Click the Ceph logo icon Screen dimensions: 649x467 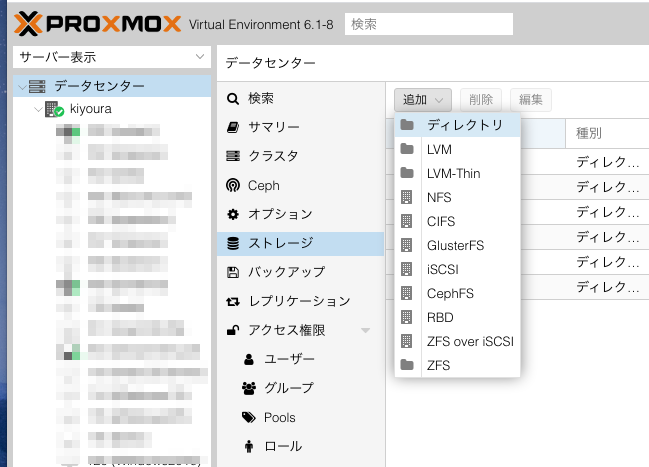(x=233, y=185)
